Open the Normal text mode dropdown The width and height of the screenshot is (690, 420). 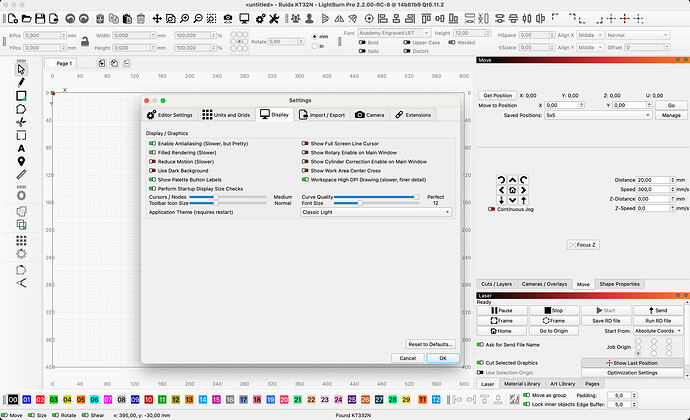(x=637, y=35)
